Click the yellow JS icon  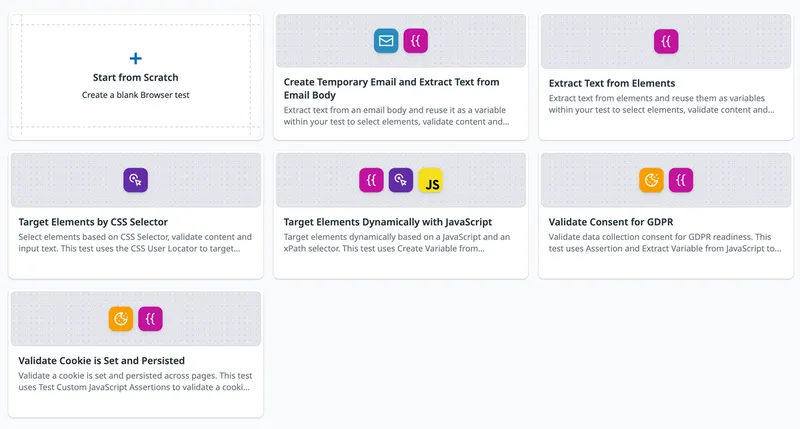point(431,181)
